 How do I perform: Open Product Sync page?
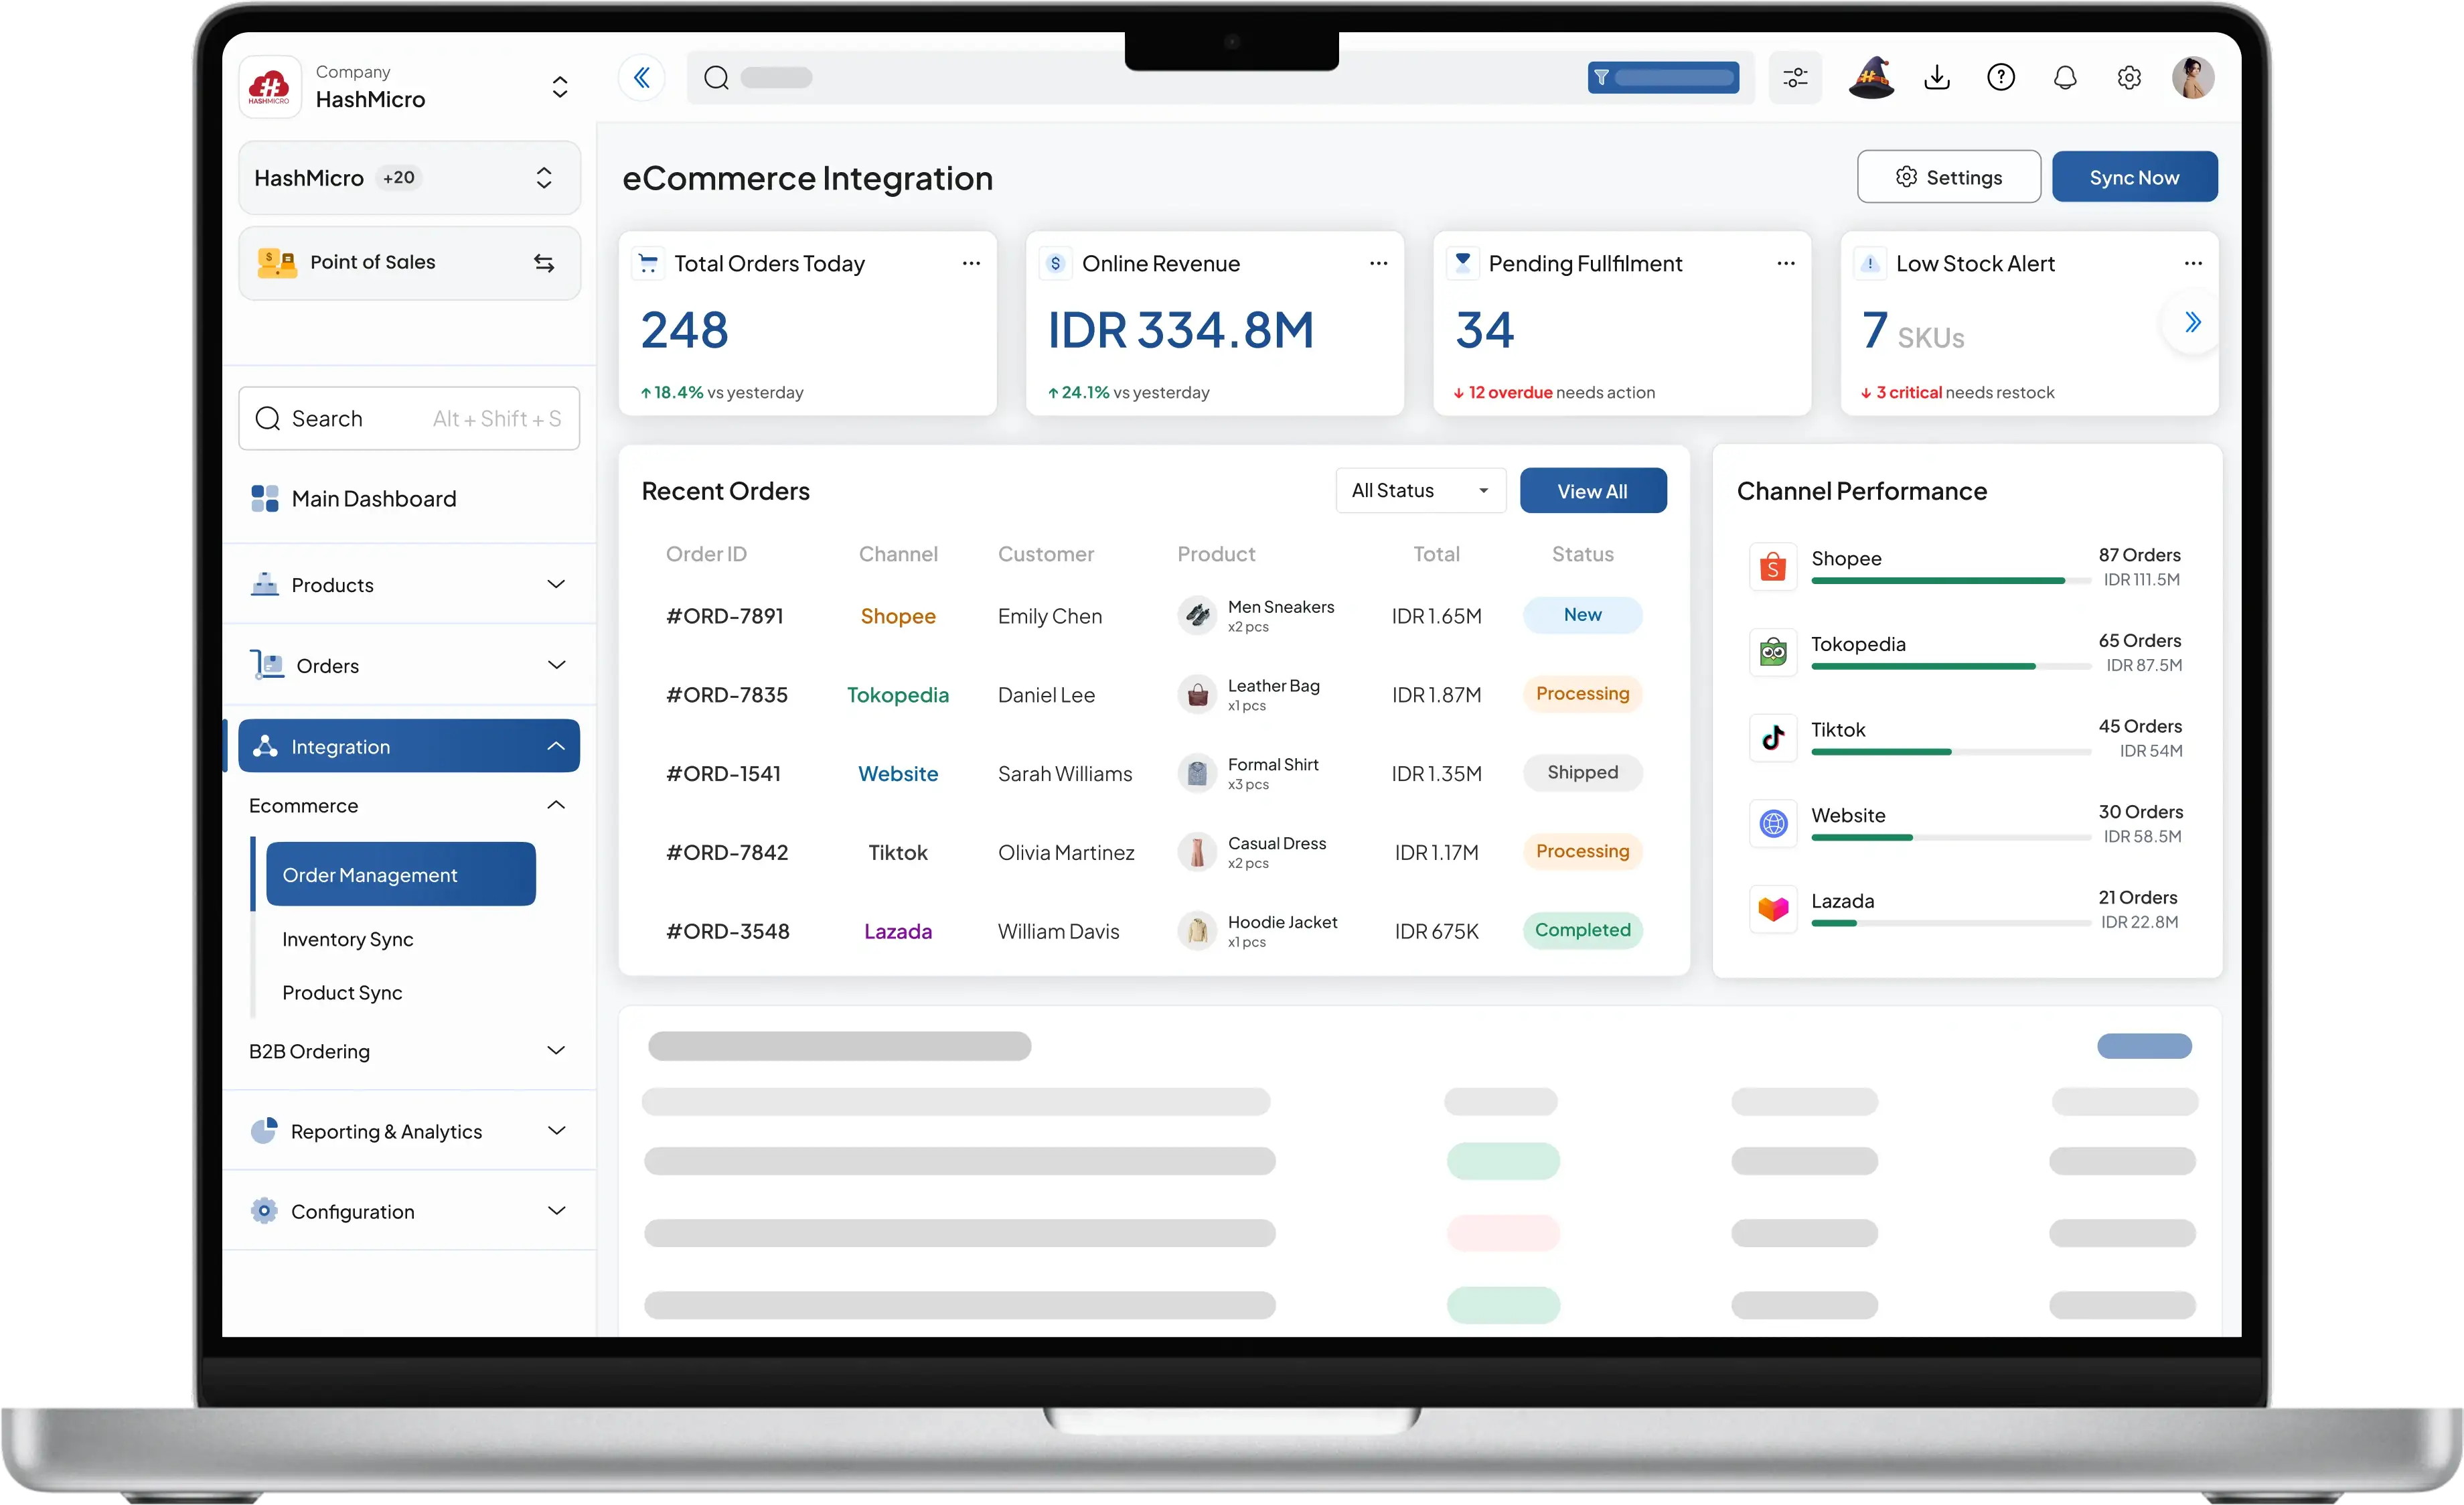(x=342, y=993)
